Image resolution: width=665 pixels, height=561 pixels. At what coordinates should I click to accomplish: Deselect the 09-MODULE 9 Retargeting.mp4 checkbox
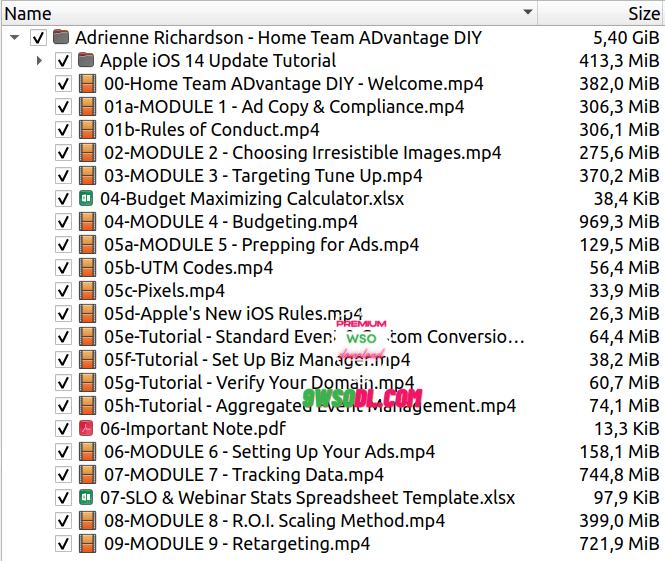(x=63, y=544)
